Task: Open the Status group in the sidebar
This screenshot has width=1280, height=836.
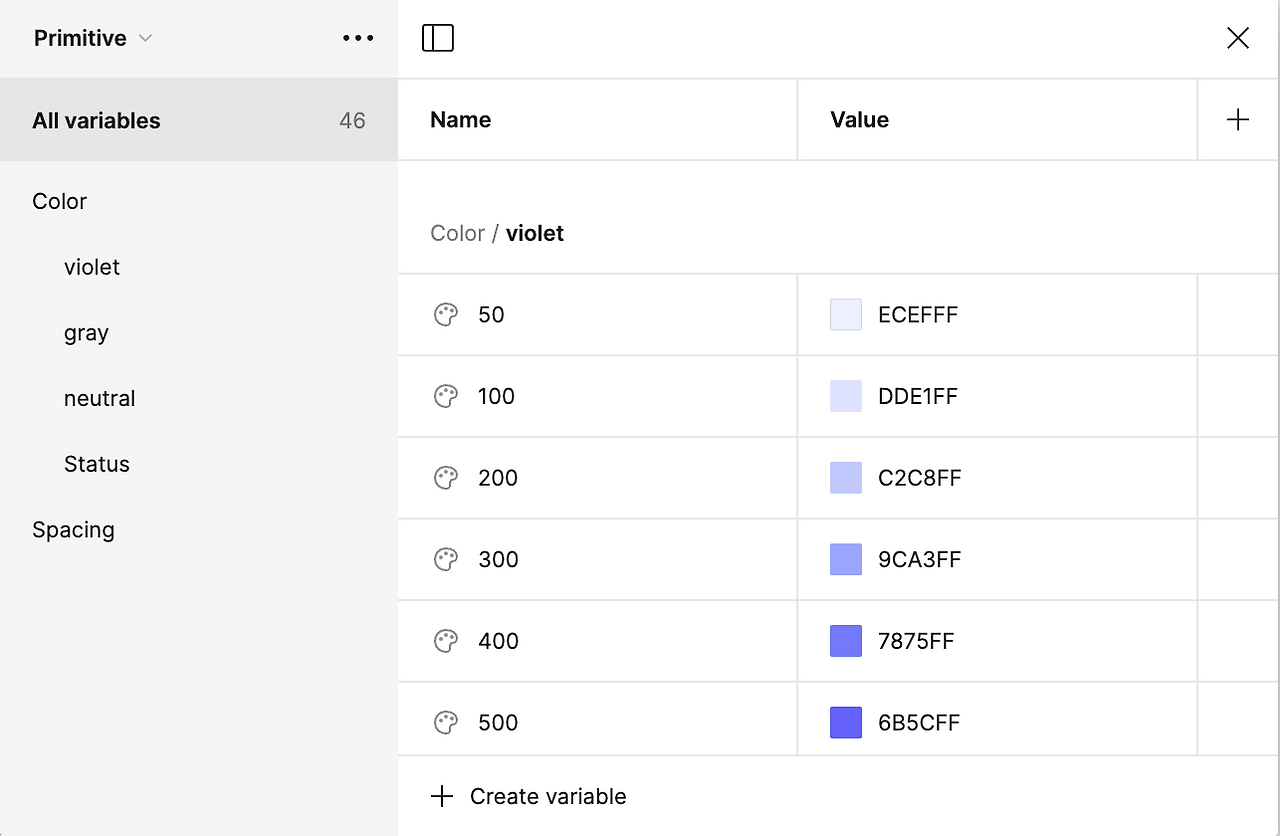Action: click(97, 464)
